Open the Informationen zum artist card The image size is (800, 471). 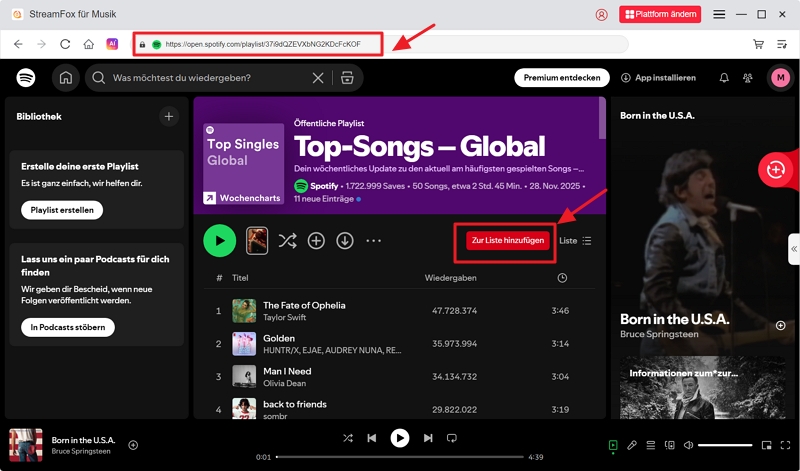[702, 387]
